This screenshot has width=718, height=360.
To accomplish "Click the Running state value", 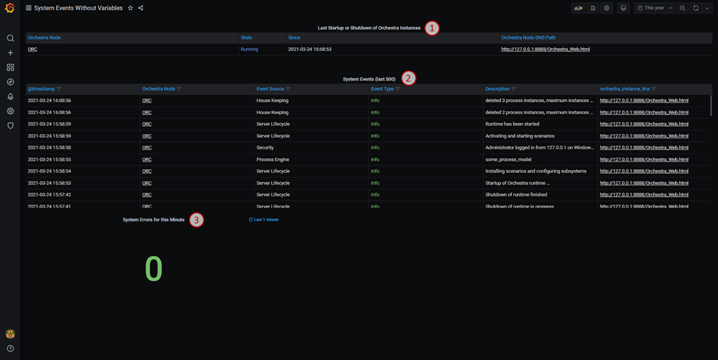I will (249, 49).
